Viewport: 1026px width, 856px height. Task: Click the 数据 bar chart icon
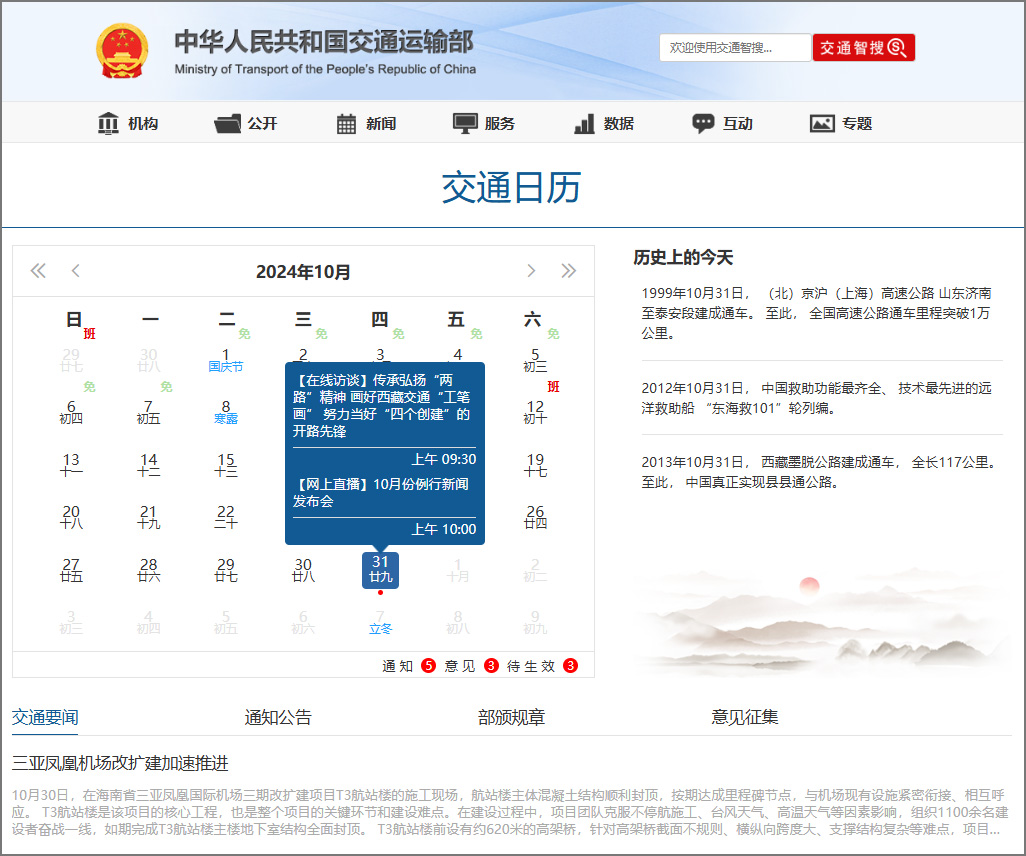point(584,123)
